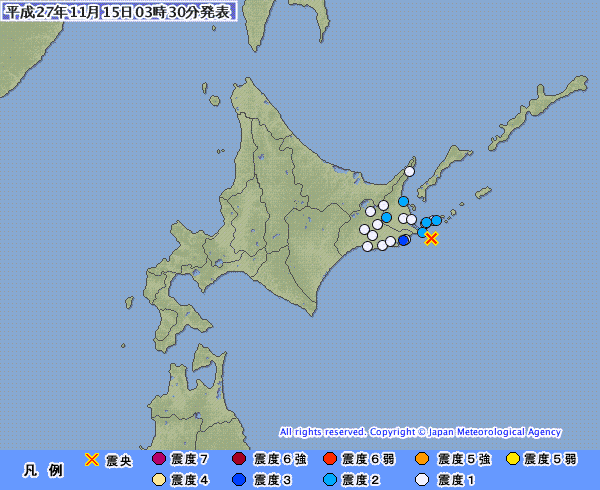
Task: Click the pale yellow 震度4 legend circle
Action: pyautogui.click(x=158, y=480)
